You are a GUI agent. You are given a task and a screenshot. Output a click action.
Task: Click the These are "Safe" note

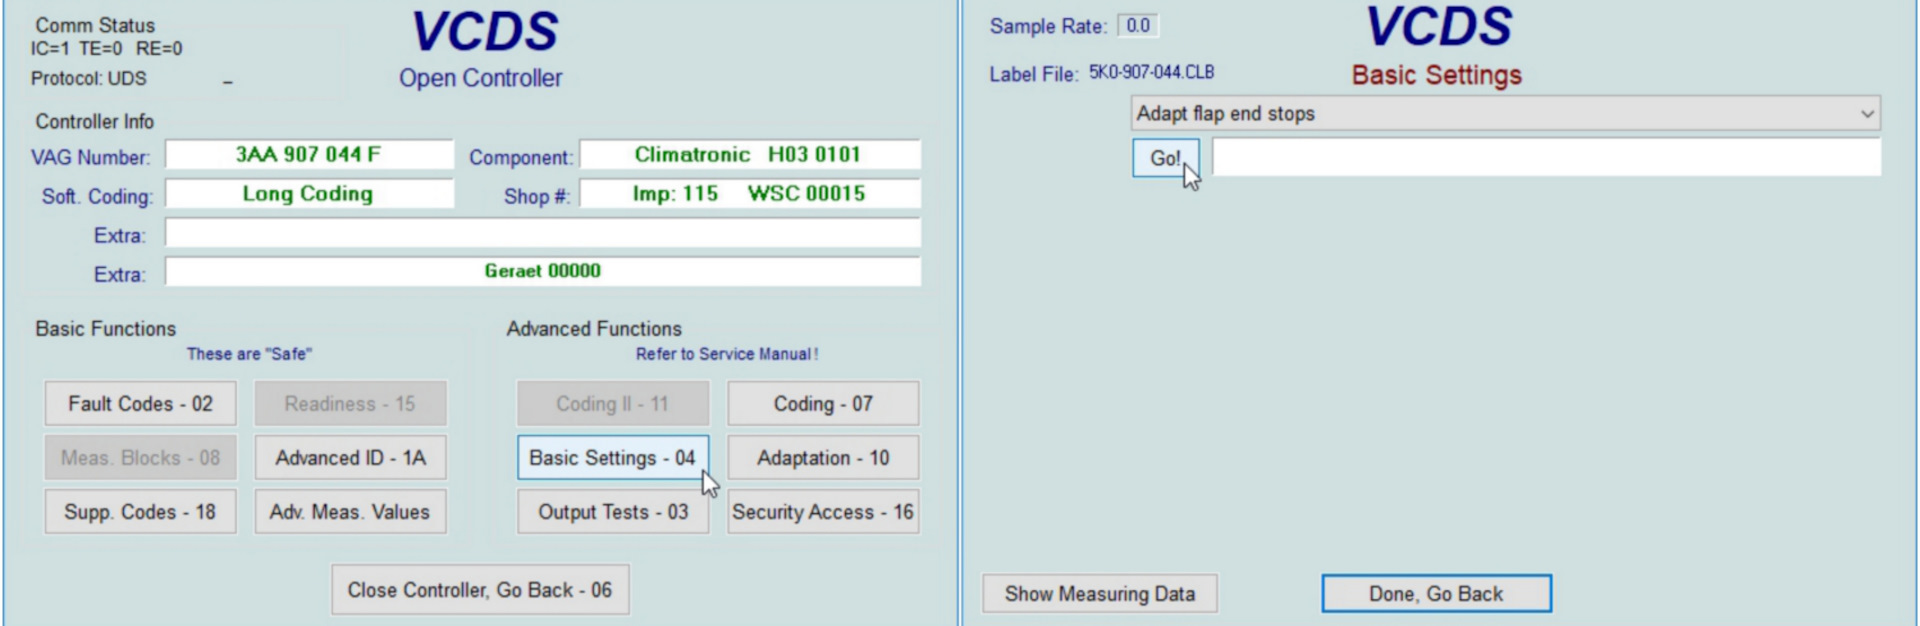point(249,354)
